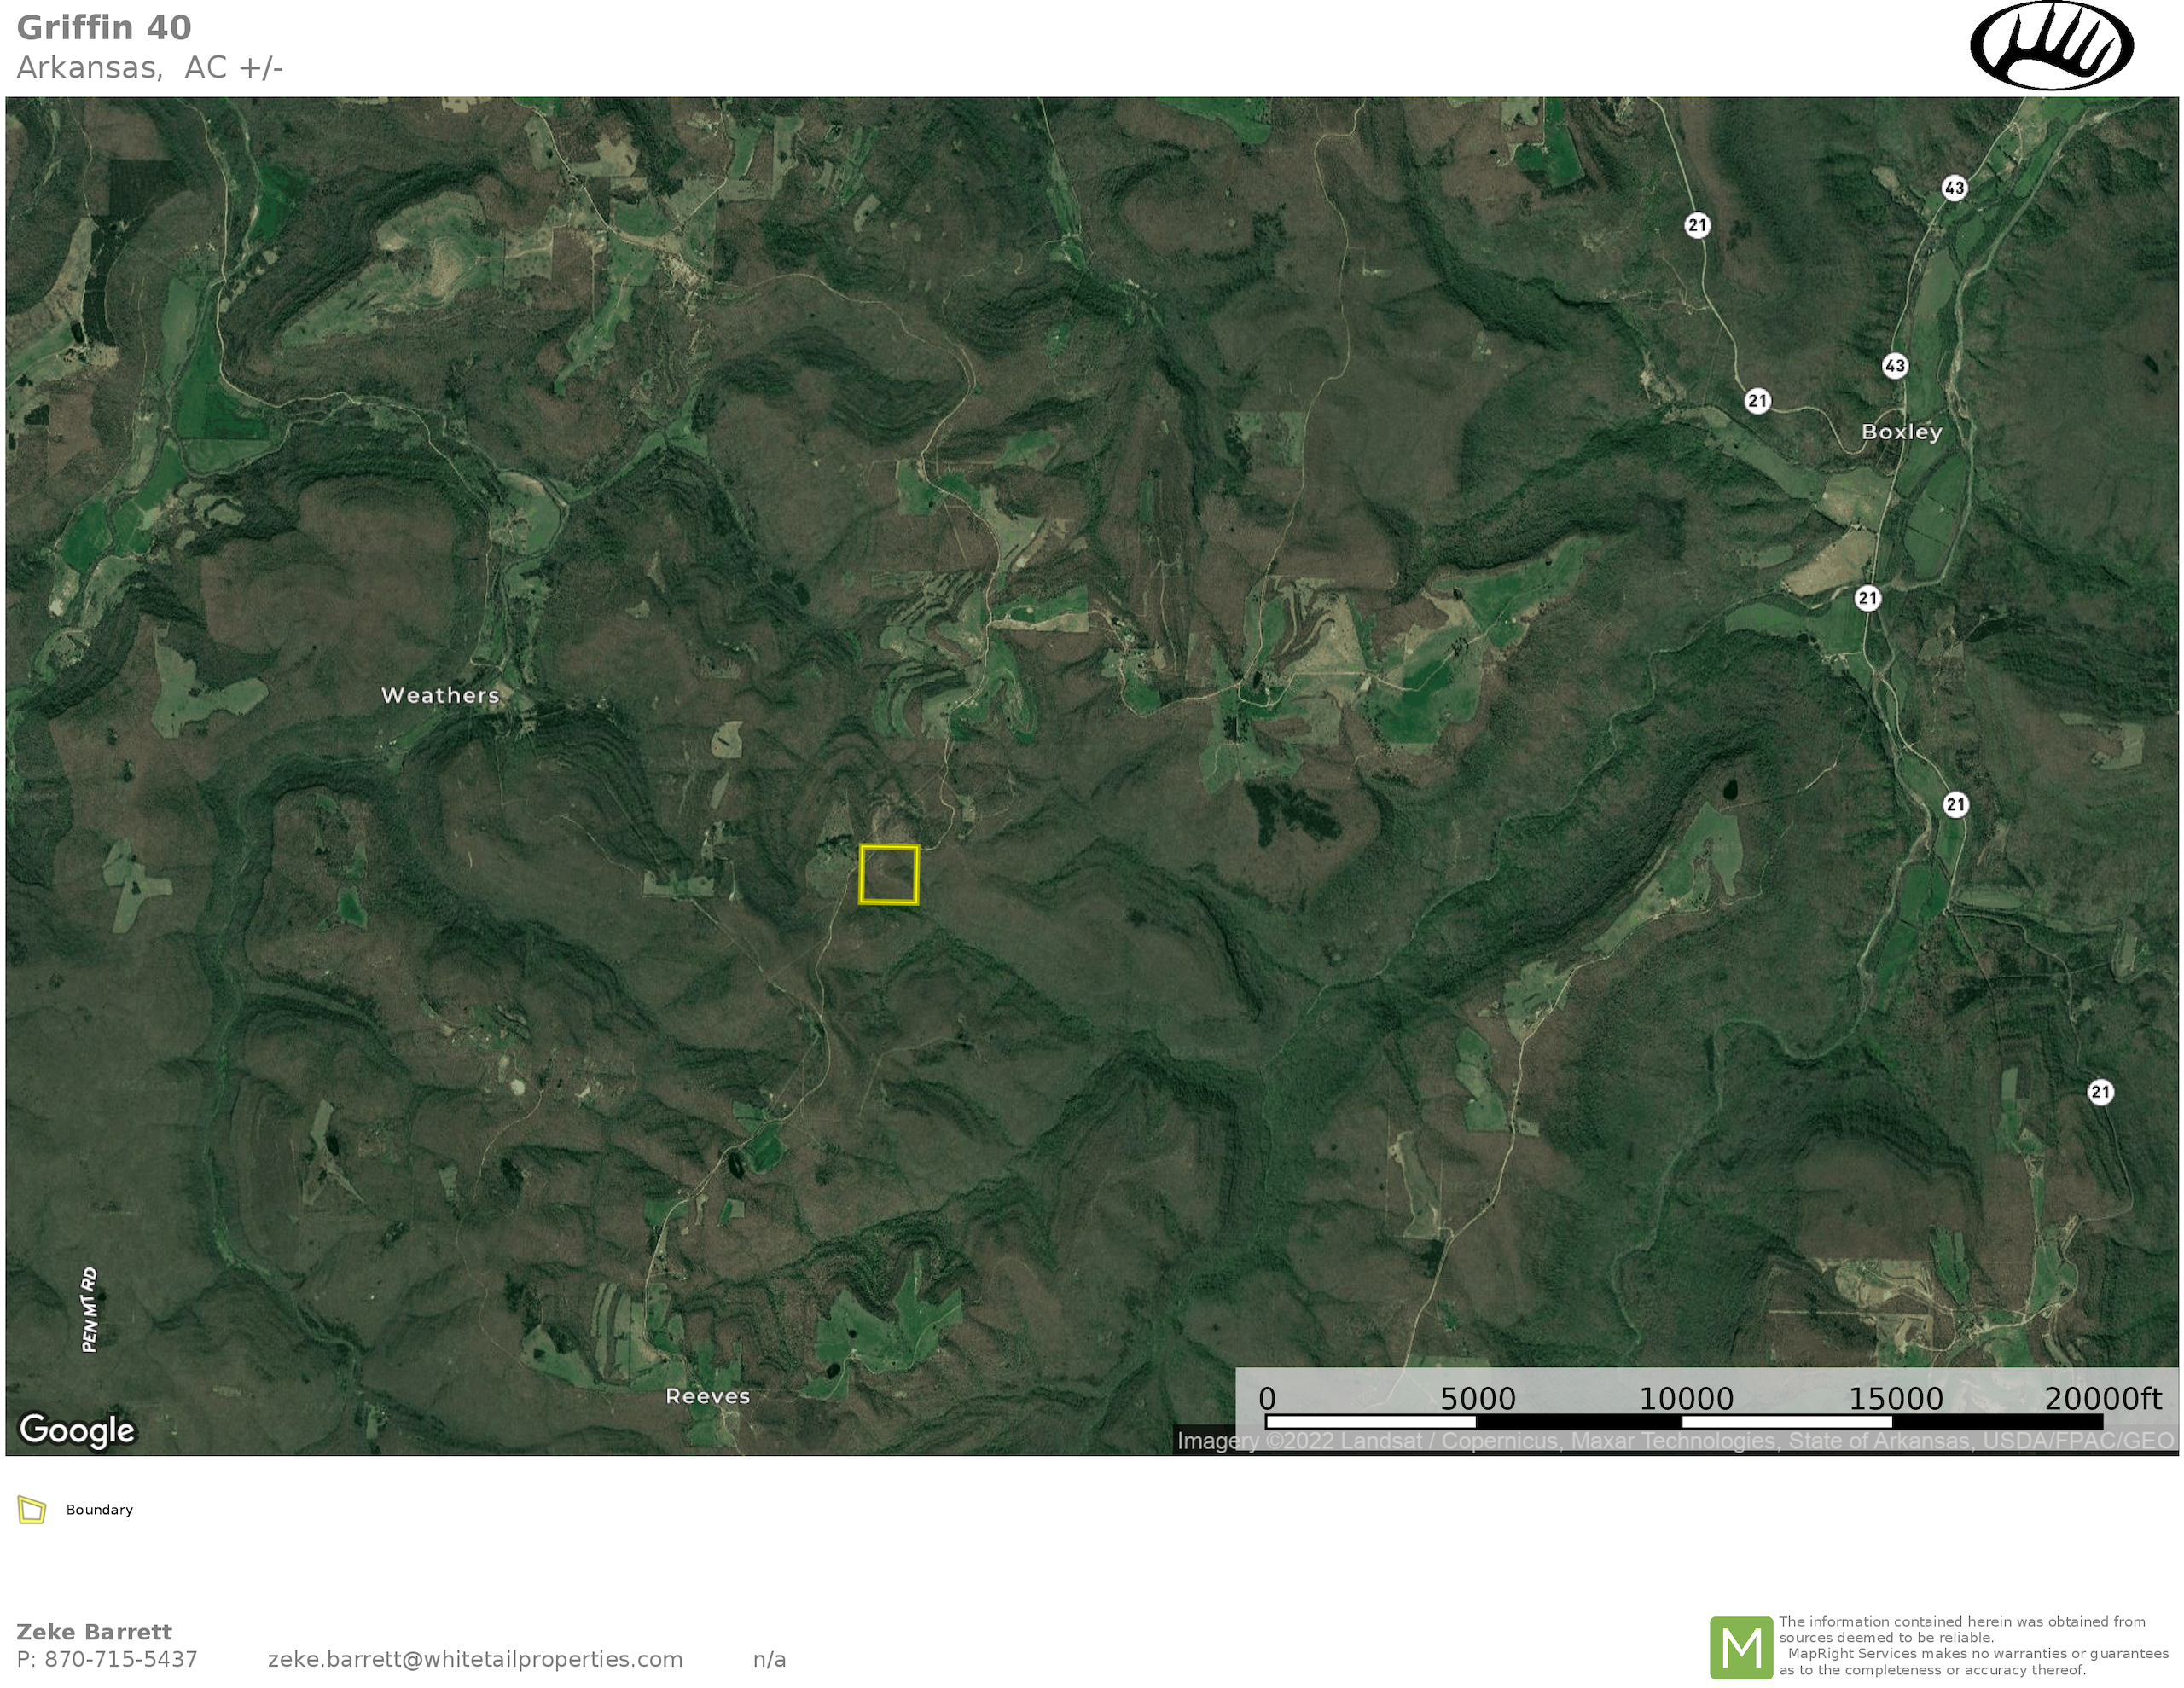Click Highway 43 marker near top
This screenshot has width=2184, height=1688.
tap(1954, 188)
